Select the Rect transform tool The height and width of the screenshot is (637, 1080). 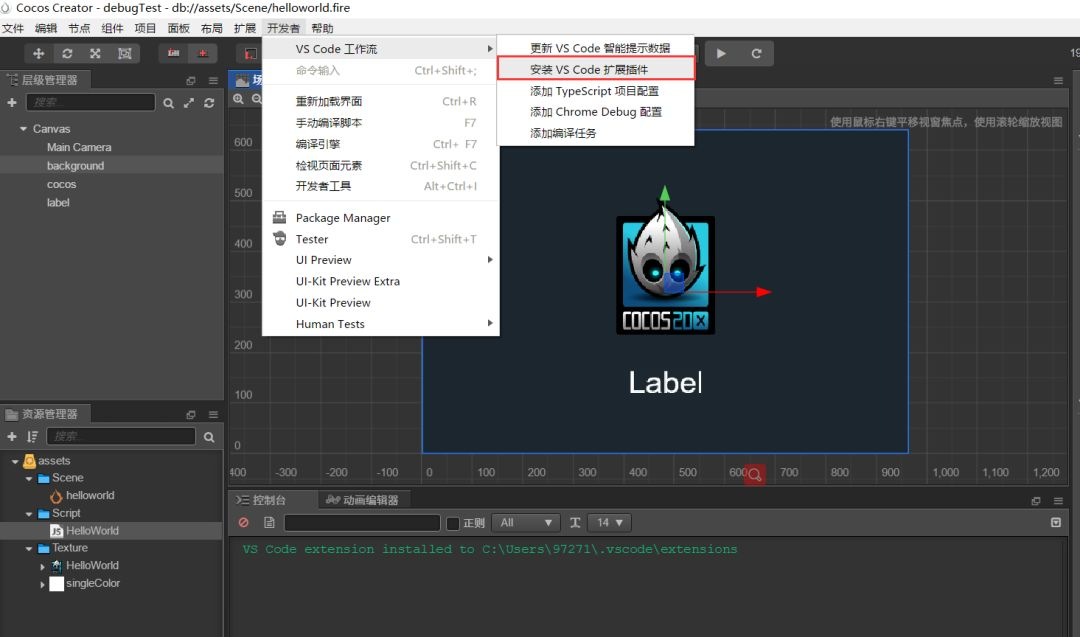[x=122, y=53]
